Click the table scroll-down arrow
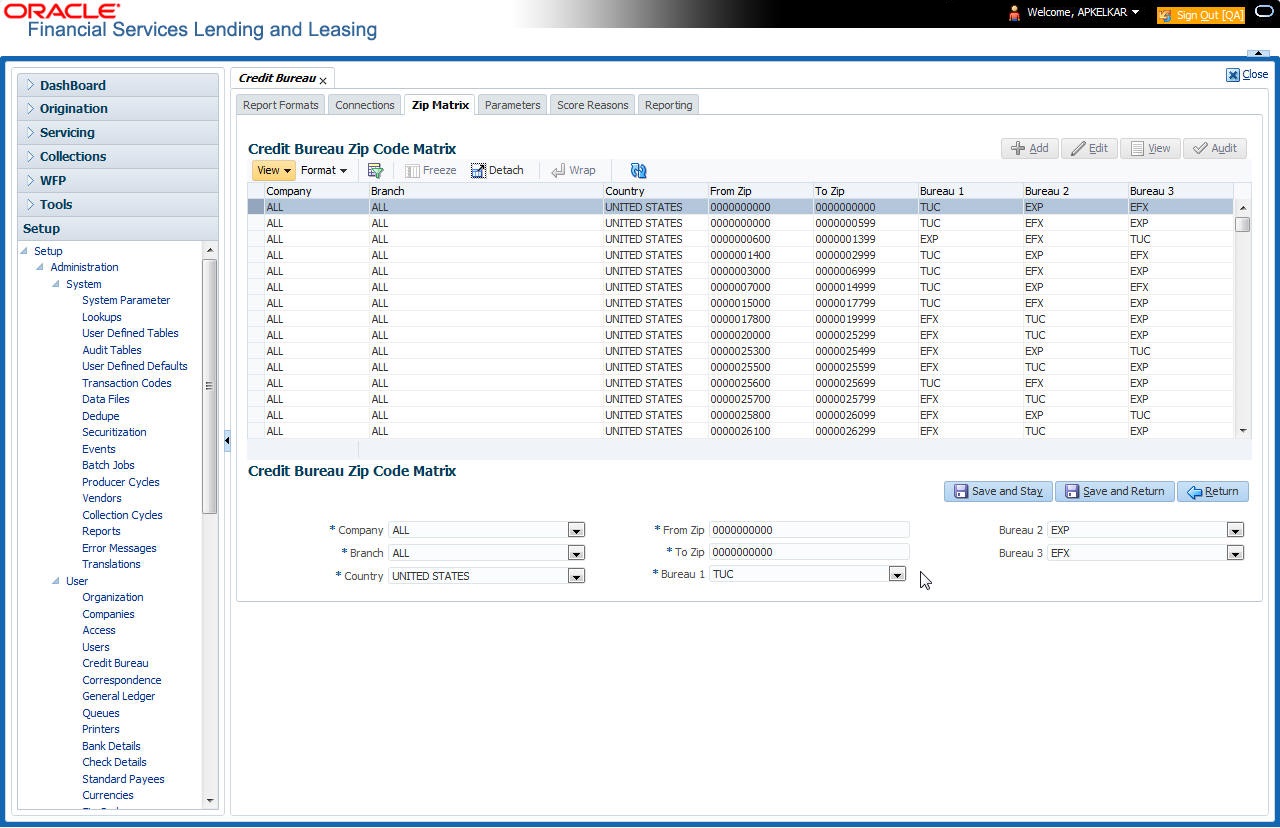The width and height of the screenshot is (1280, 828). pos(1243,430)
